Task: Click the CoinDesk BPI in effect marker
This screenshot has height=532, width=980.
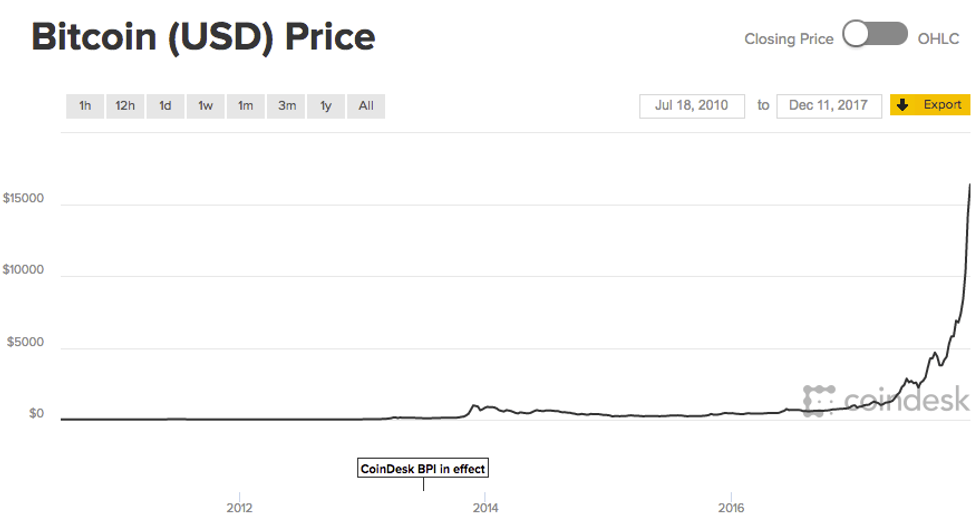Action: (x=423, y=468)
